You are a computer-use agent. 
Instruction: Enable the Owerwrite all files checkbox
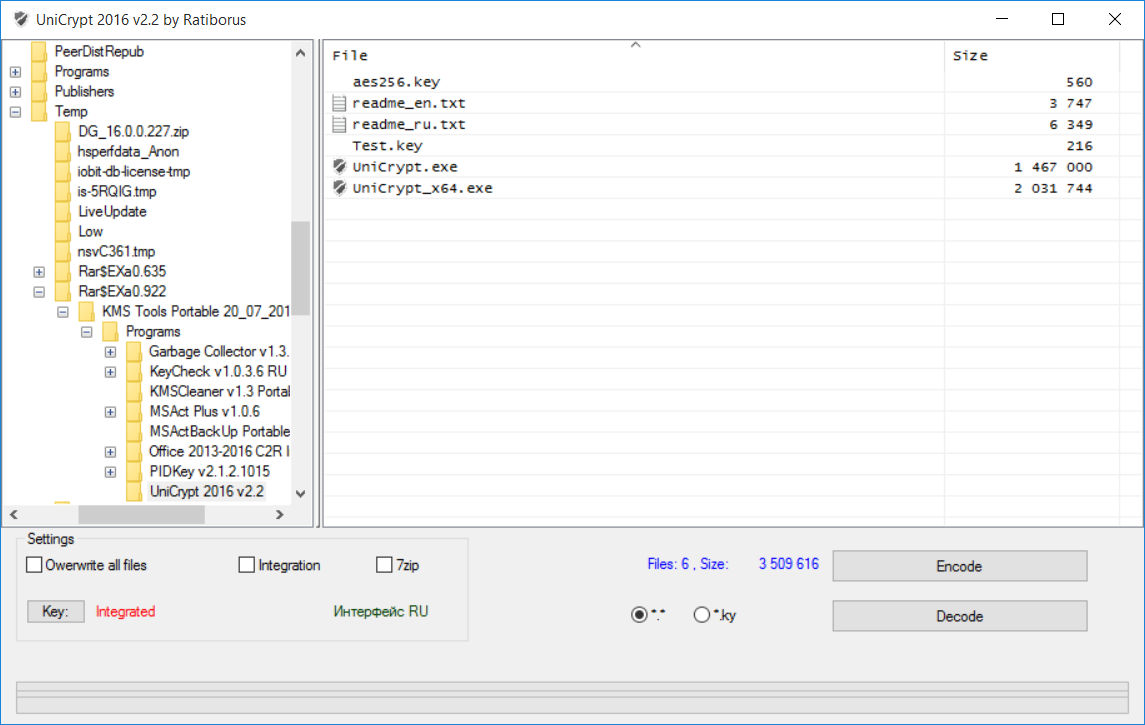click(33, 564)
